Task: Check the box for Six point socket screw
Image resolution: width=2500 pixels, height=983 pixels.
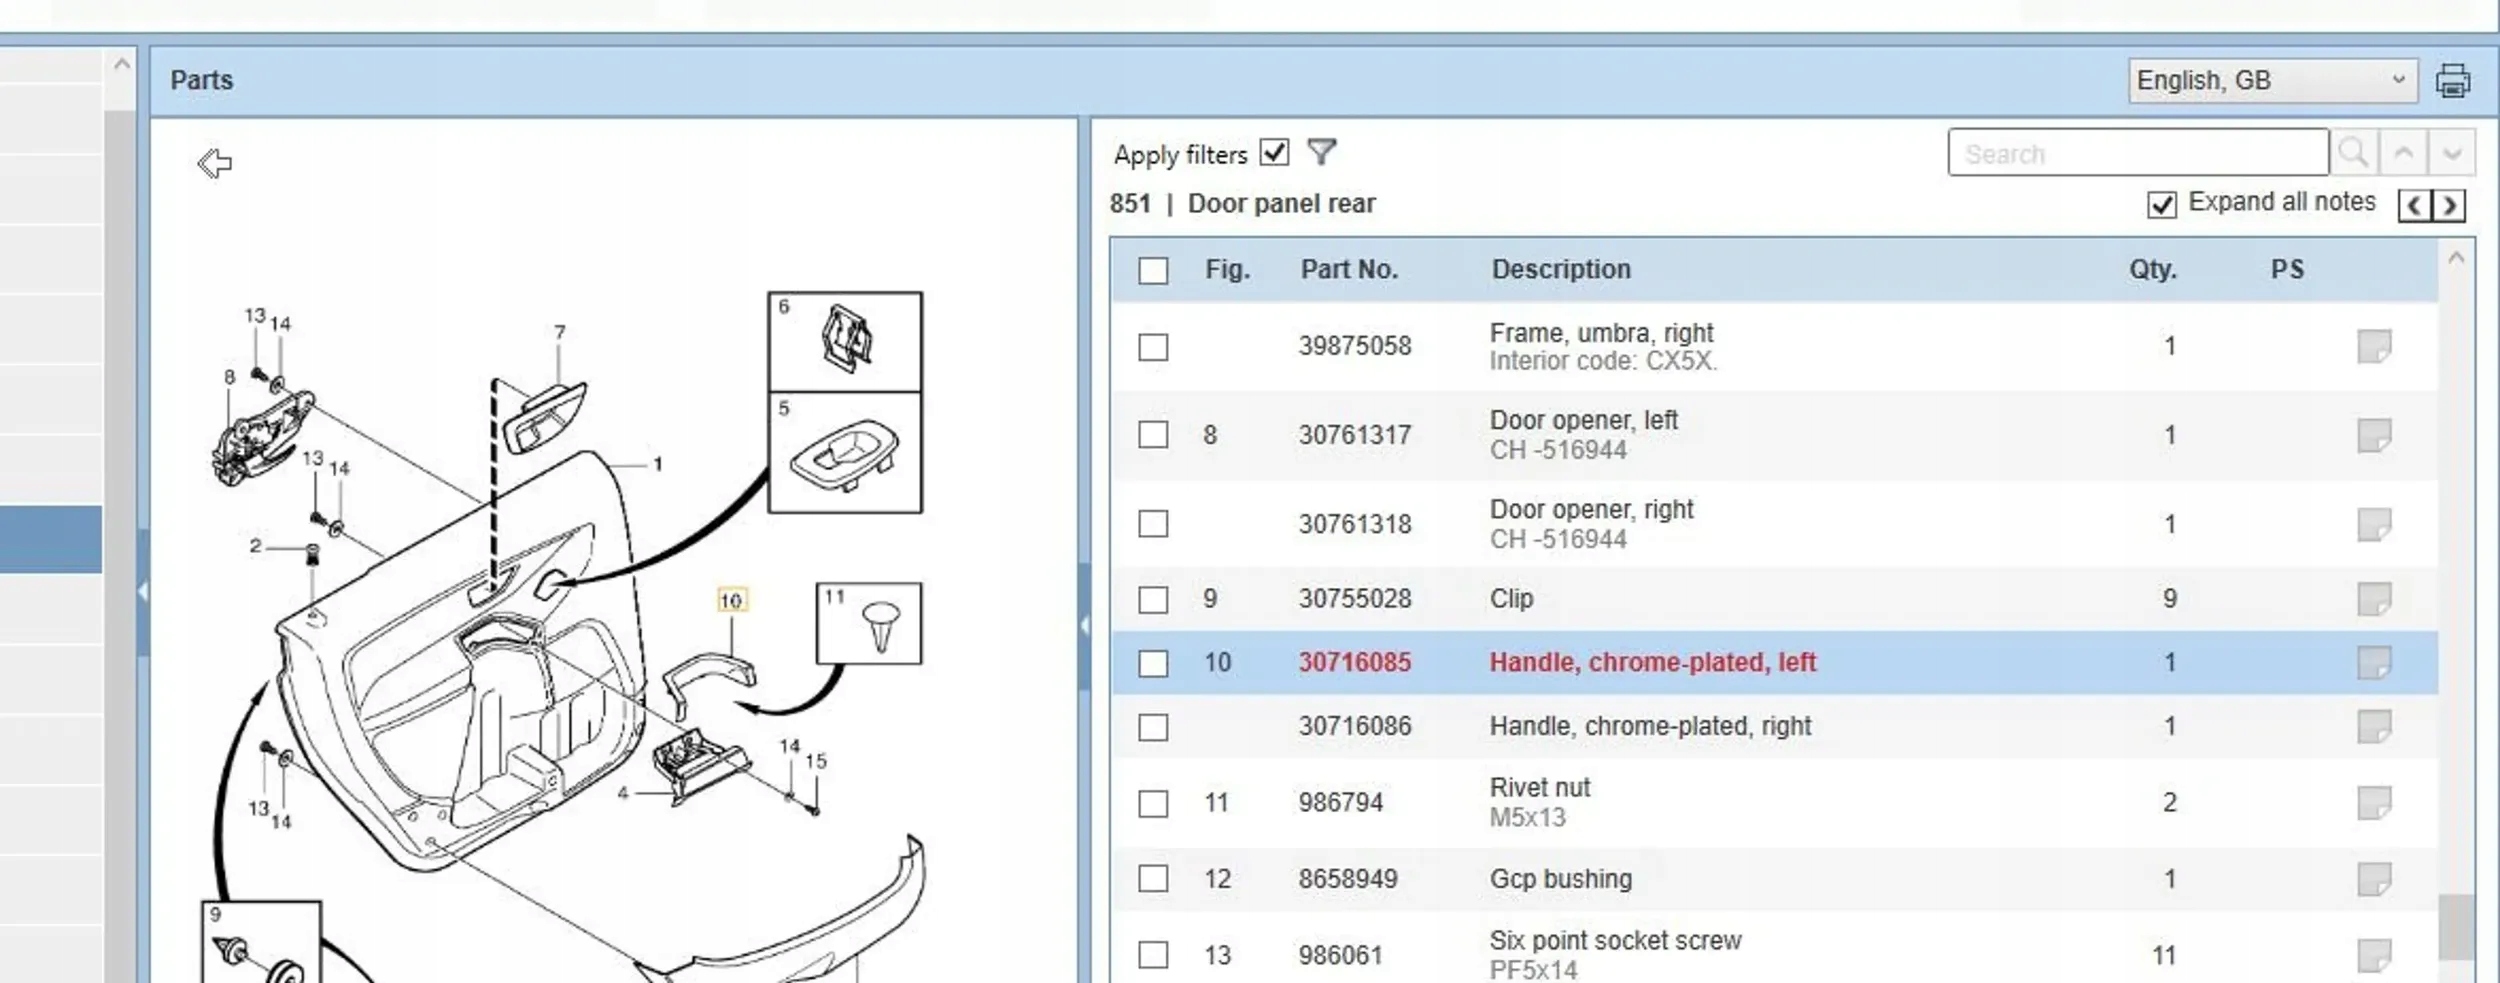Action: click(x=1153, y=955)
